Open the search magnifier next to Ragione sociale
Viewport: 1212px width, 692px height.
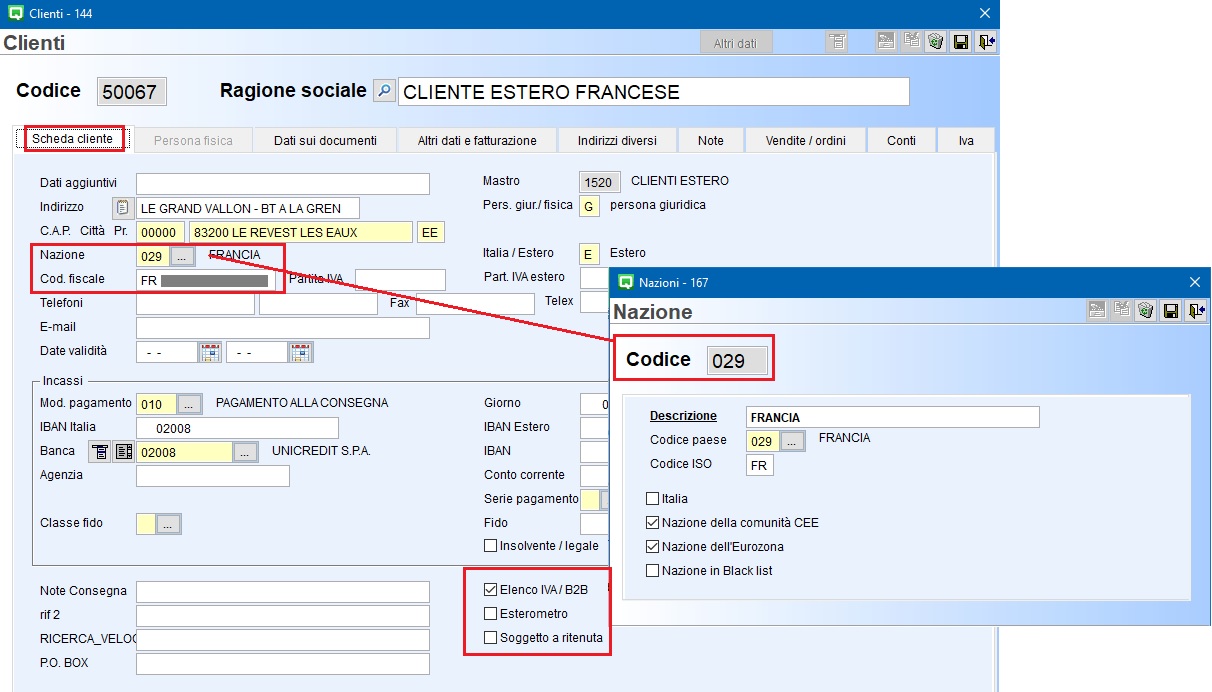[x=384, y=91]
